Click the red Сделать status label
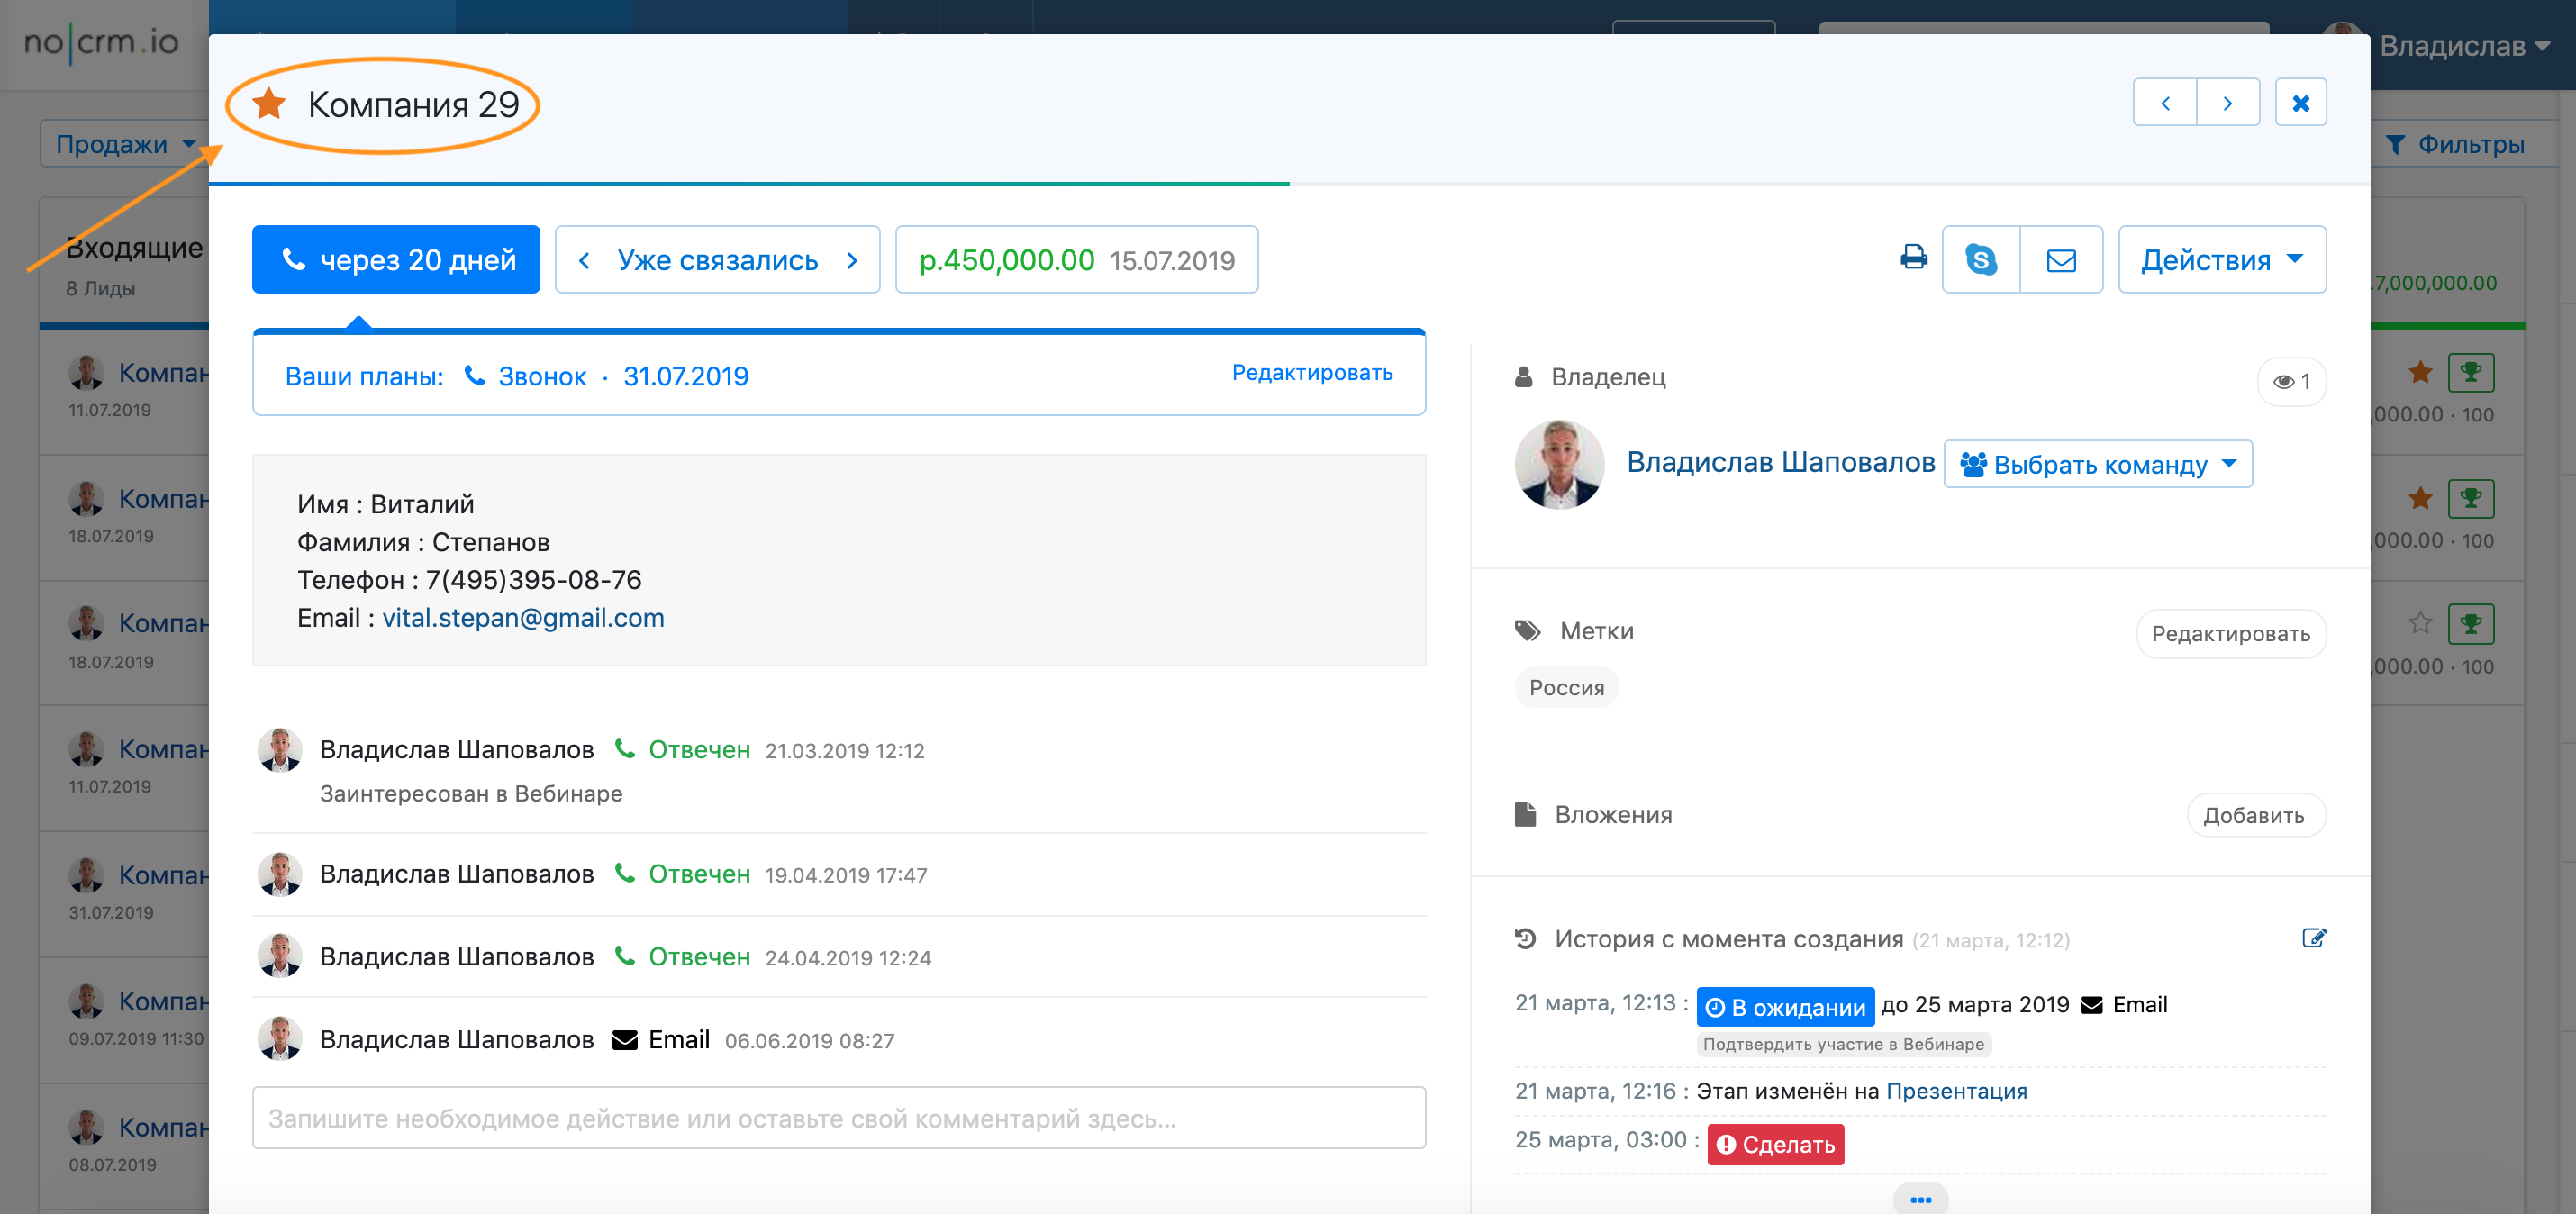 coord(1775,1145)
